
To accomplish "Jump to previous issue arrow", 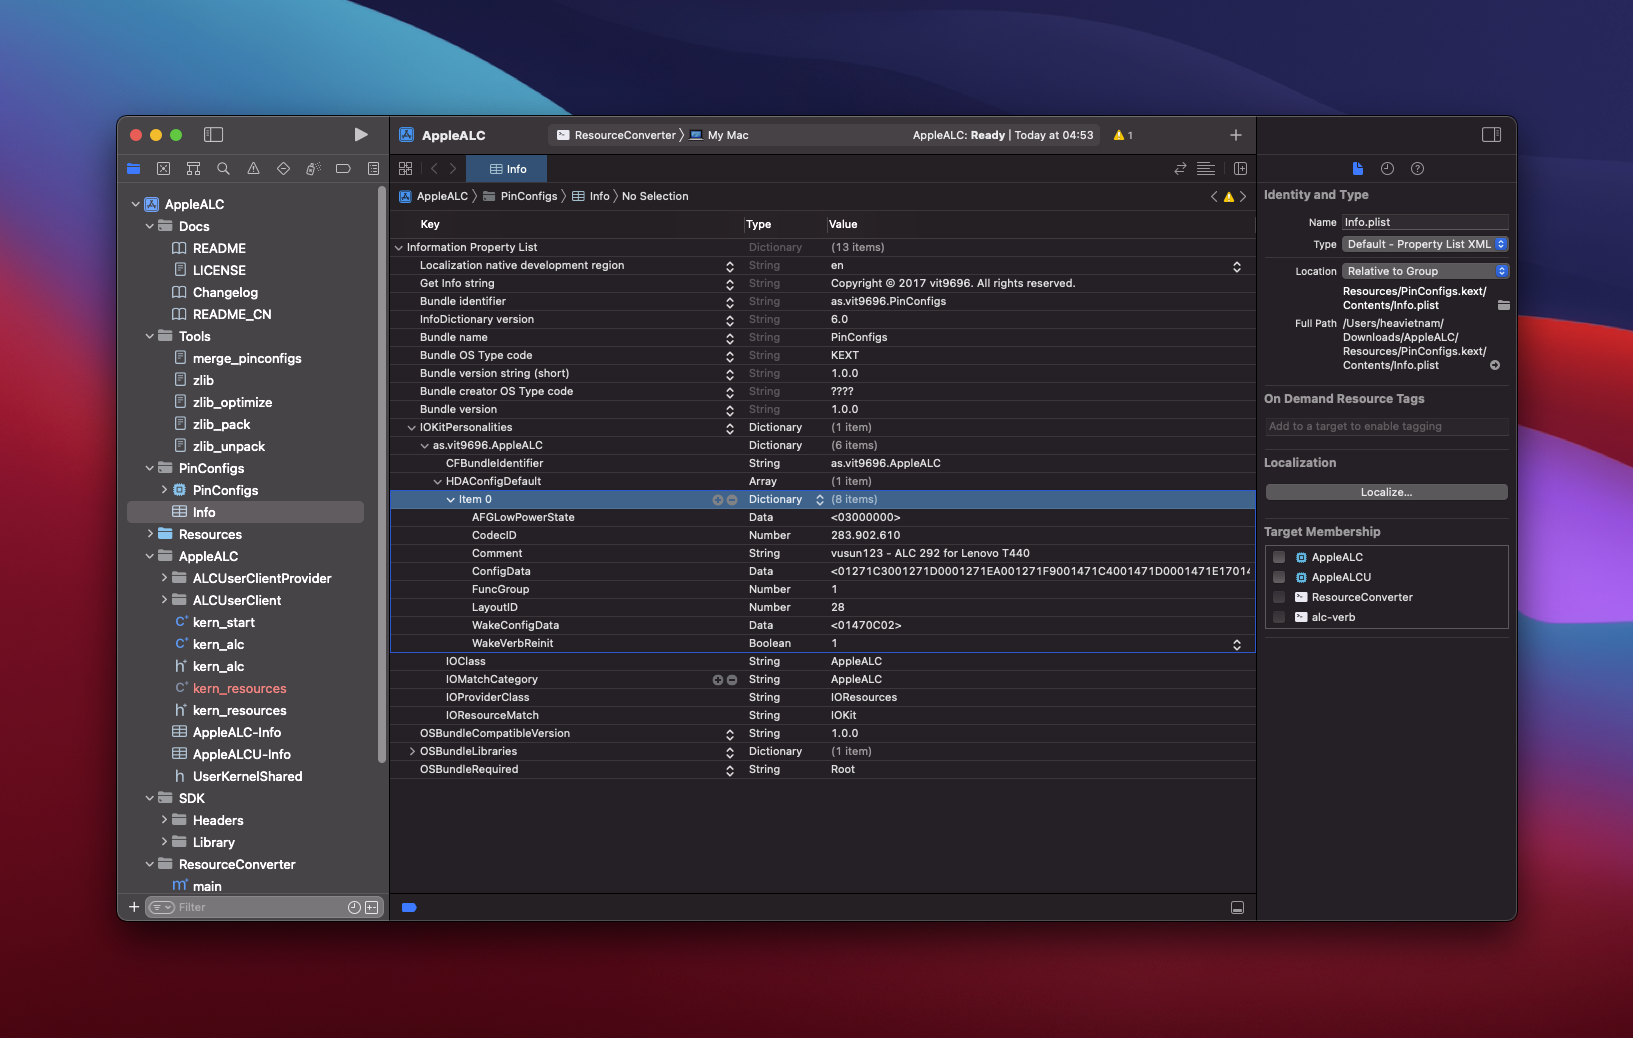I will 1214,197.
